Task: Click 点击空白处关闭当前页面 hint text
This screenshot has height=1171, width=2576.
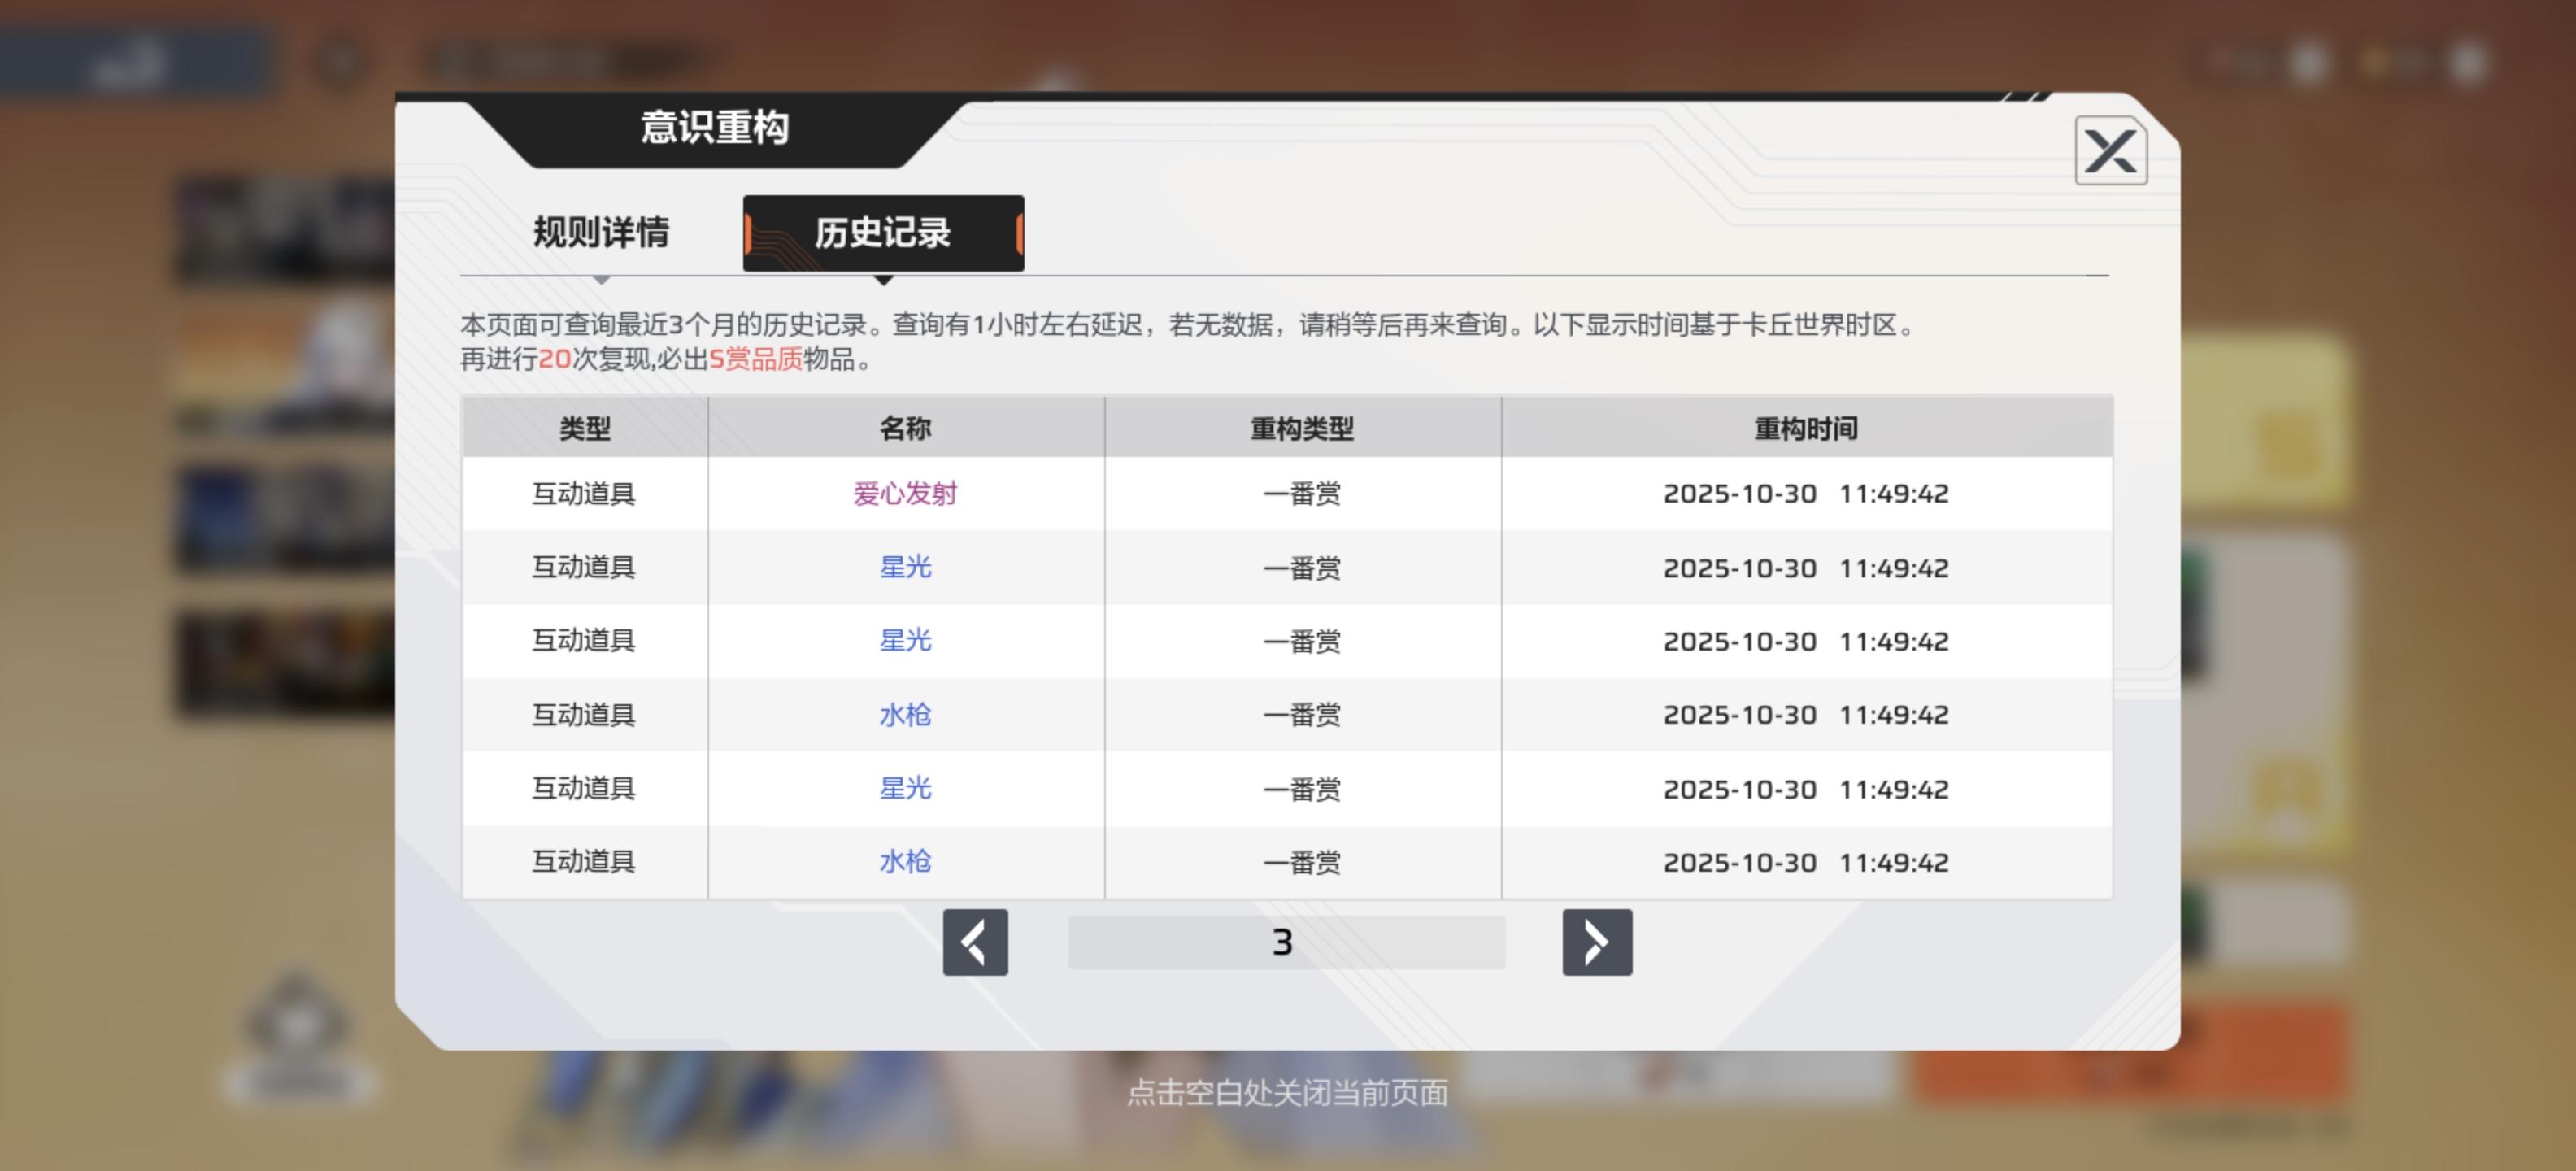Action: [1287, 1092]
